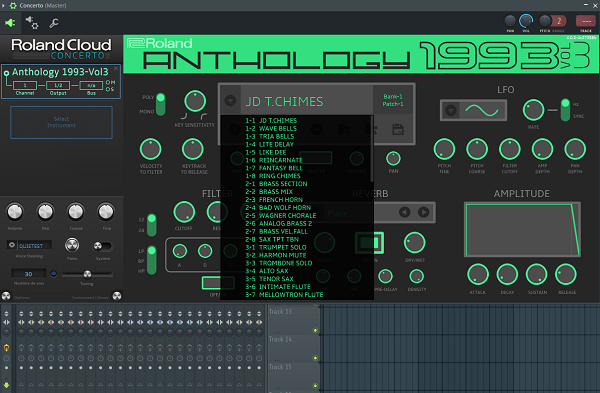Open the Bus n/a selector
Viewport: 600px width, 393px height.
pyautogui.click(x=91, y=85)
